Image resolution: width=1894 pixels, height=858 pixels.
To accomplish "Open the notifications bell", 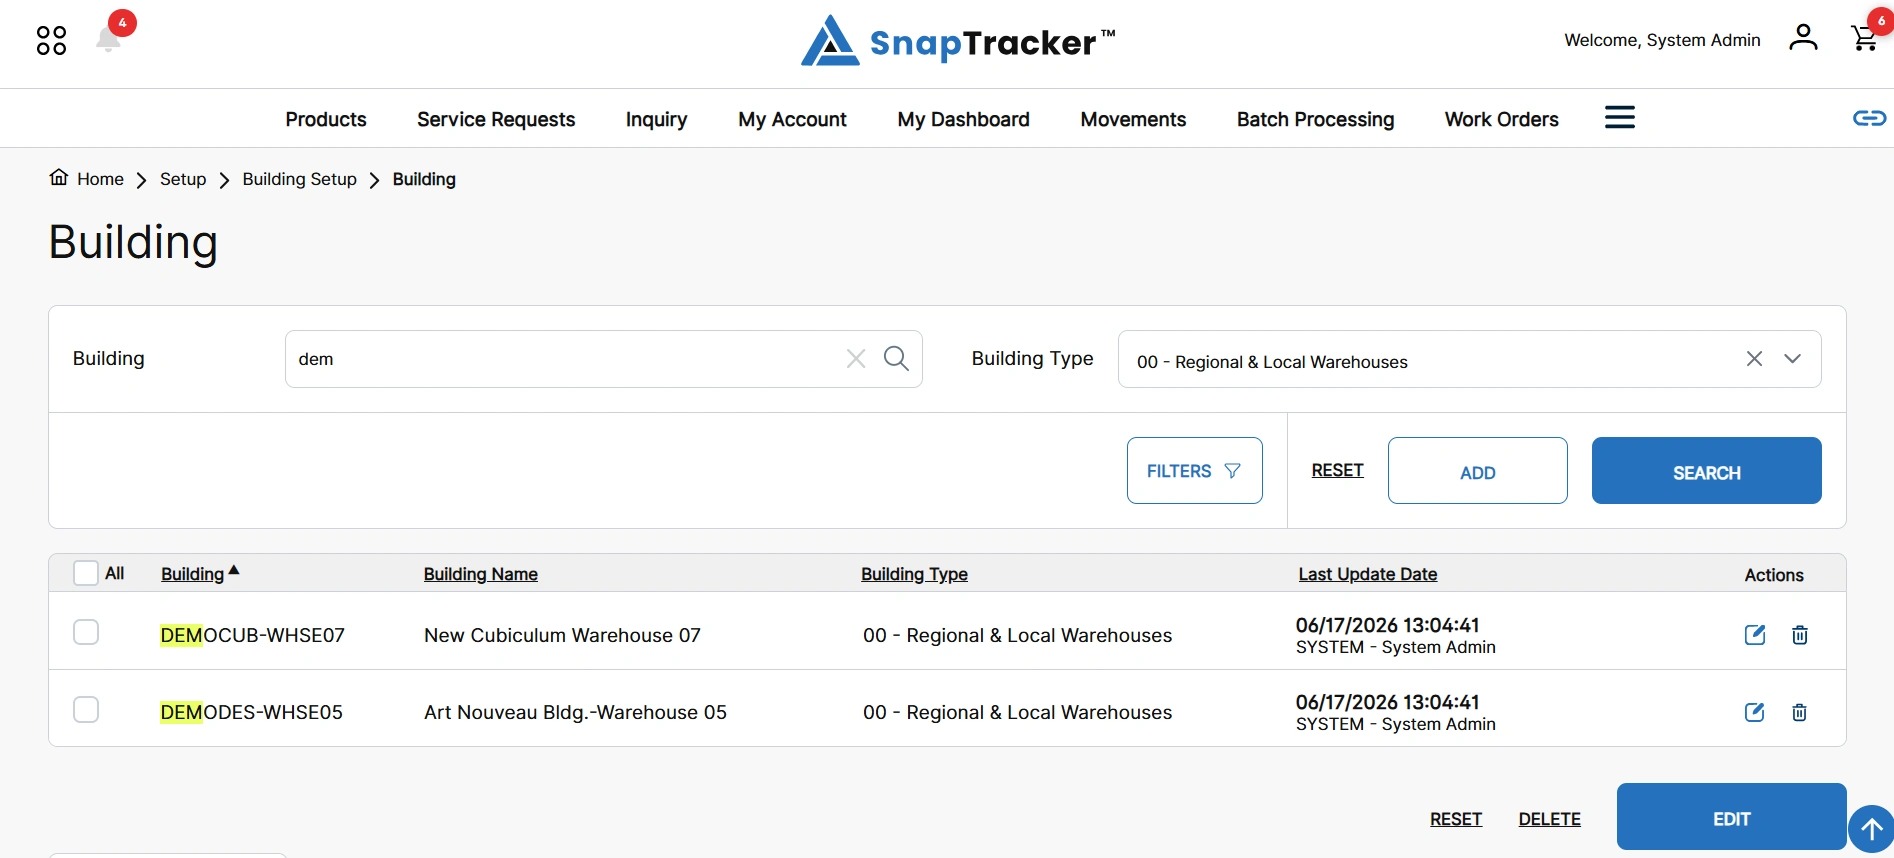I will [x=109, y=39].
